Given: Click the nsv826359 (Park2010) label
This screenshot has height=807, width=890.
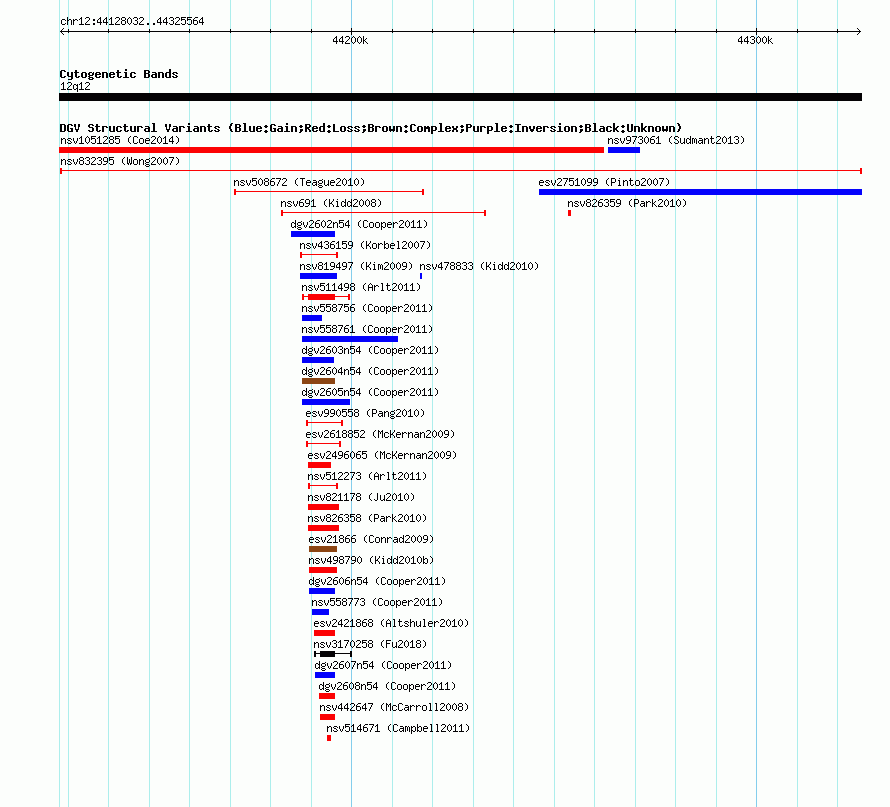Looking at the screenshot, I should tap(627, 203).
